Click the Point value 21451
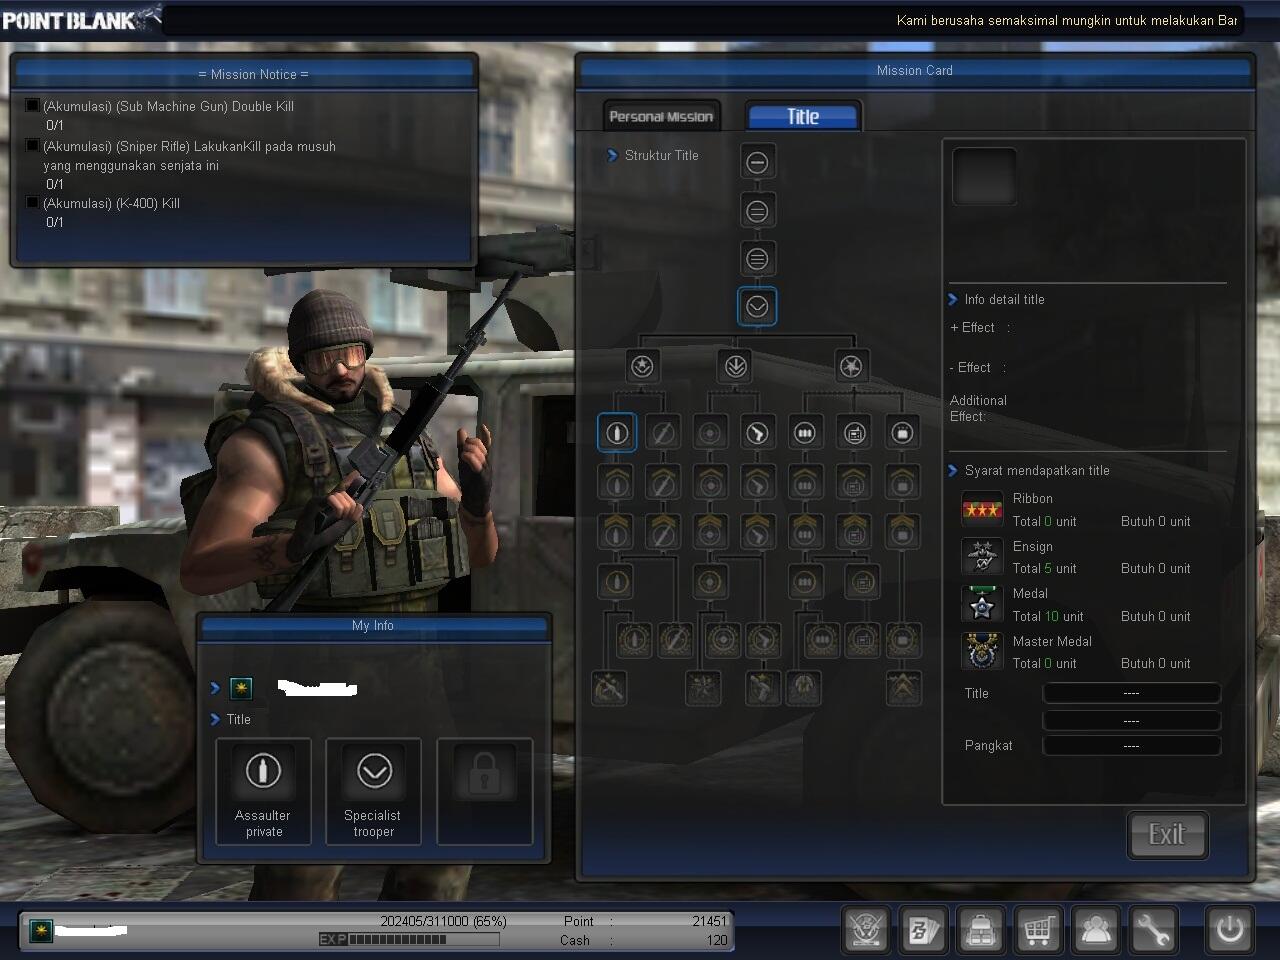The width and height of the screenshot is (1280, 960). (710, 921)
